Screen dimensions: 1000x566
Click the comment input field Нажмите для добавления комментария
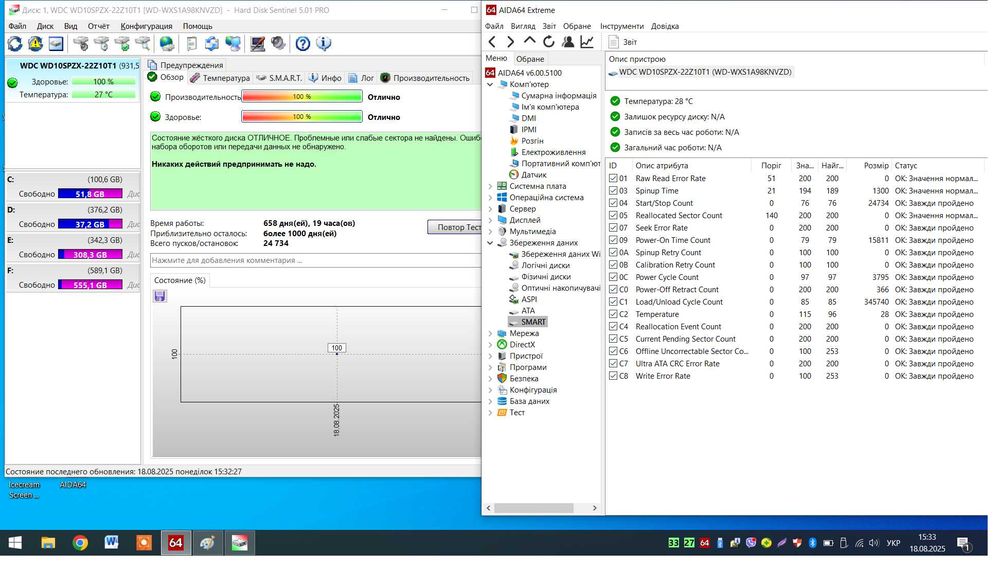click(316, 260)
